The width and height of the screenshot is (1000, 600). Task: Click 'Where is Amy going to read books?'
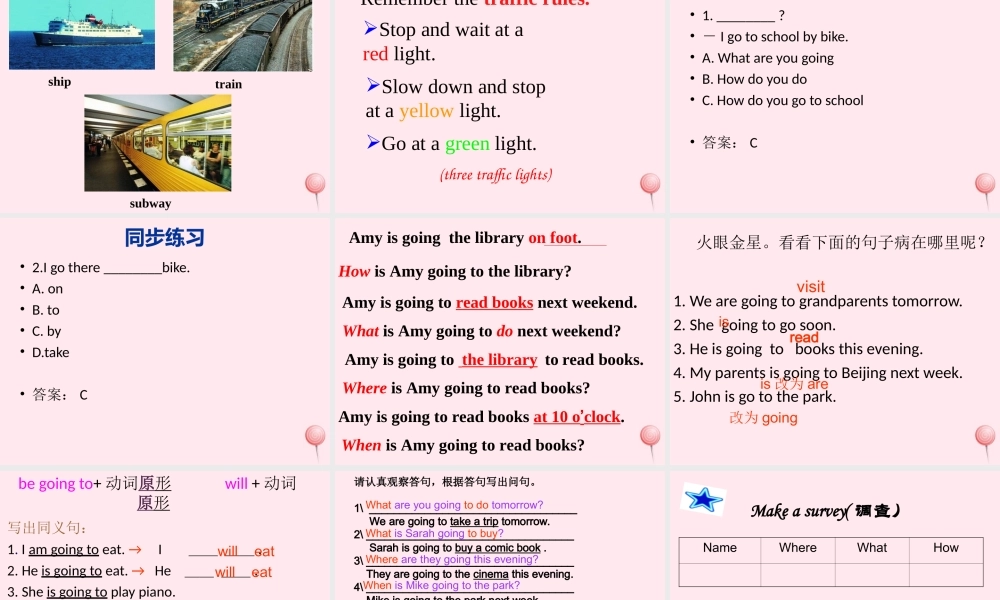[466, 388]
